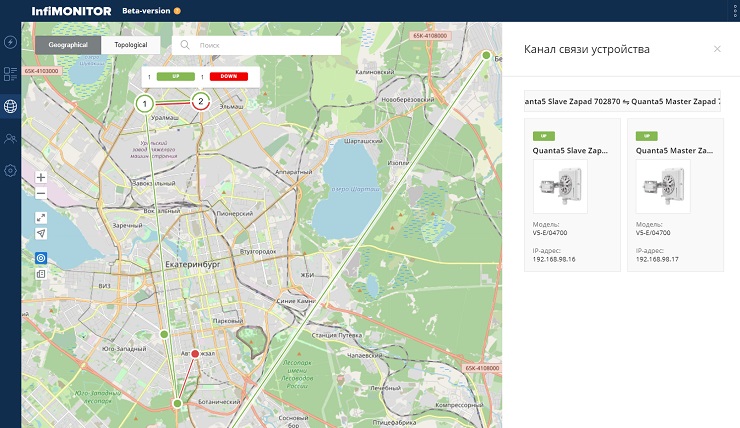Viewport: 740px width, 428px height.
Task: Select map cluster node labeled 2
Action: click(201, 101)
